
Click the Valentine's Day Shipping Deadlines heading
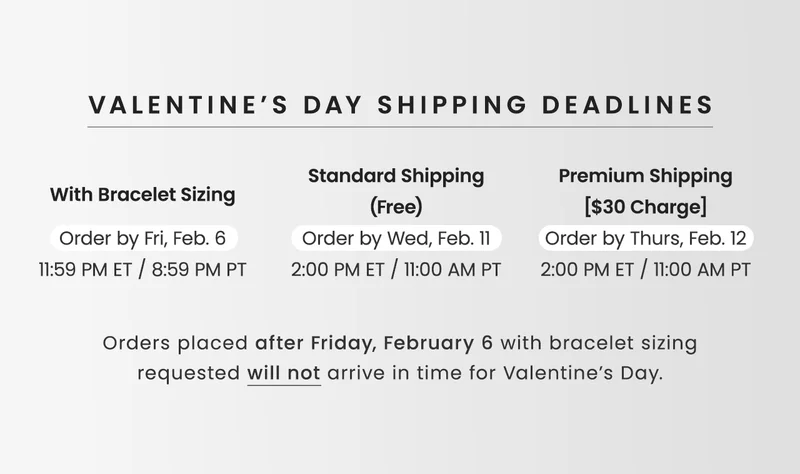point(400,105)
